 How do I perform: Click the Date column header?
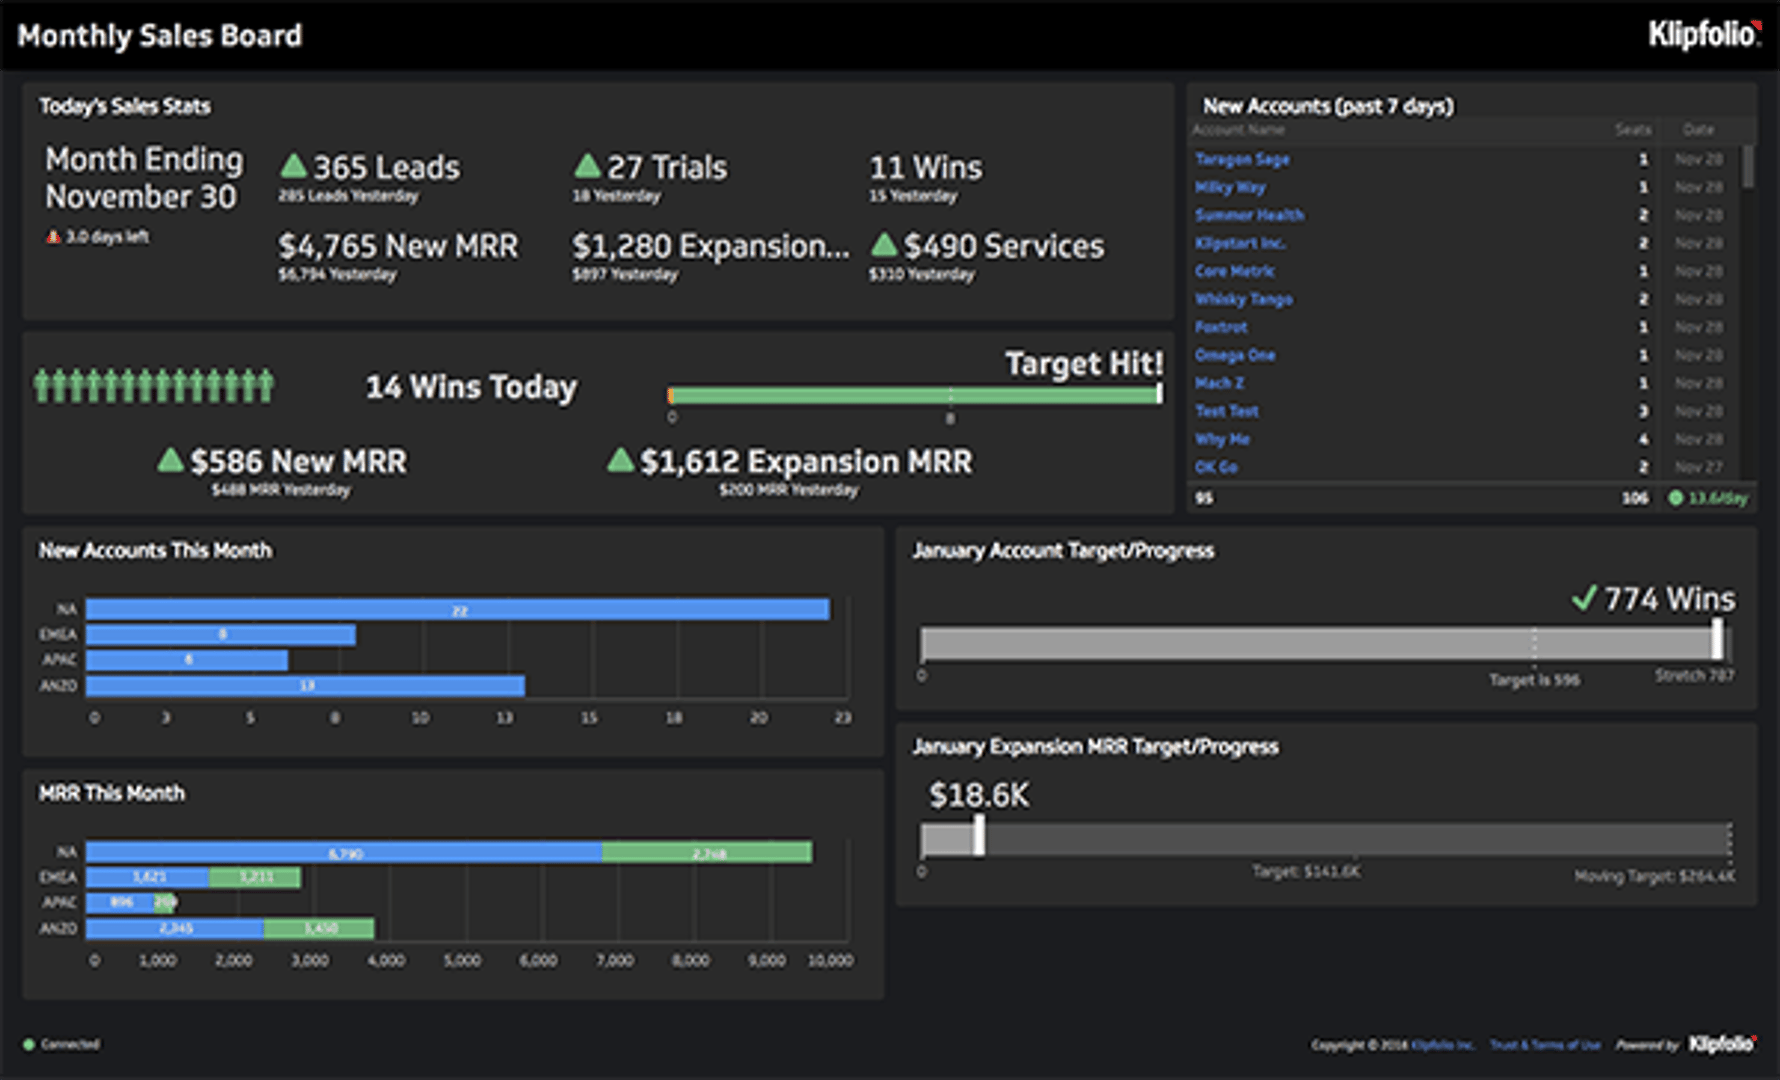(1701, 130)
